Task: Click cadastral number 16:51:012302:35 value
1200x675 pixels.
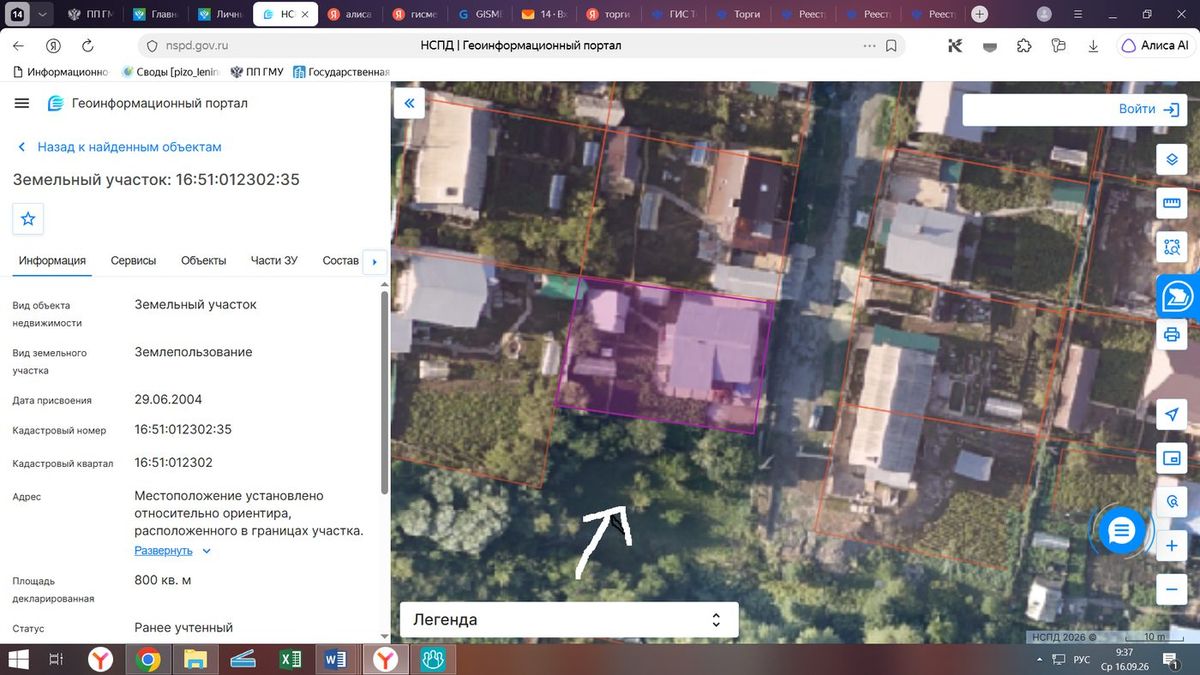Action: [x=183, y=429]
